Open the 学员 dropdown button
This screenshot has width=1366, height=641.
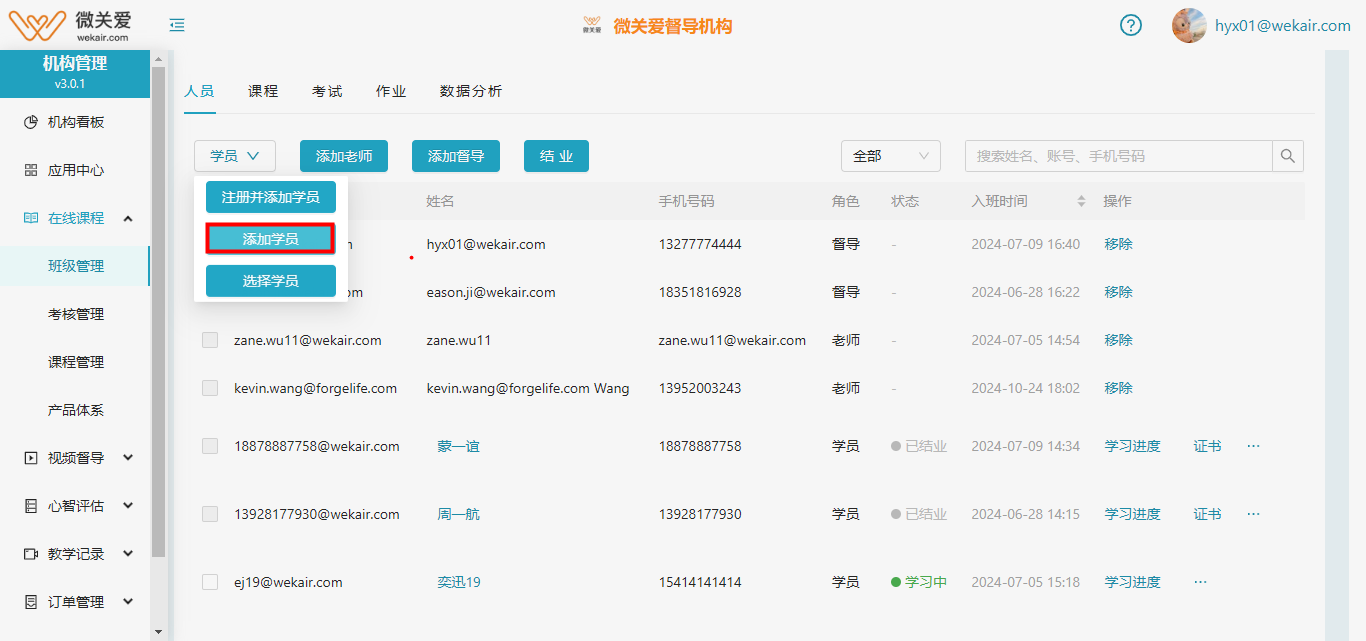(x=235, y=156)
